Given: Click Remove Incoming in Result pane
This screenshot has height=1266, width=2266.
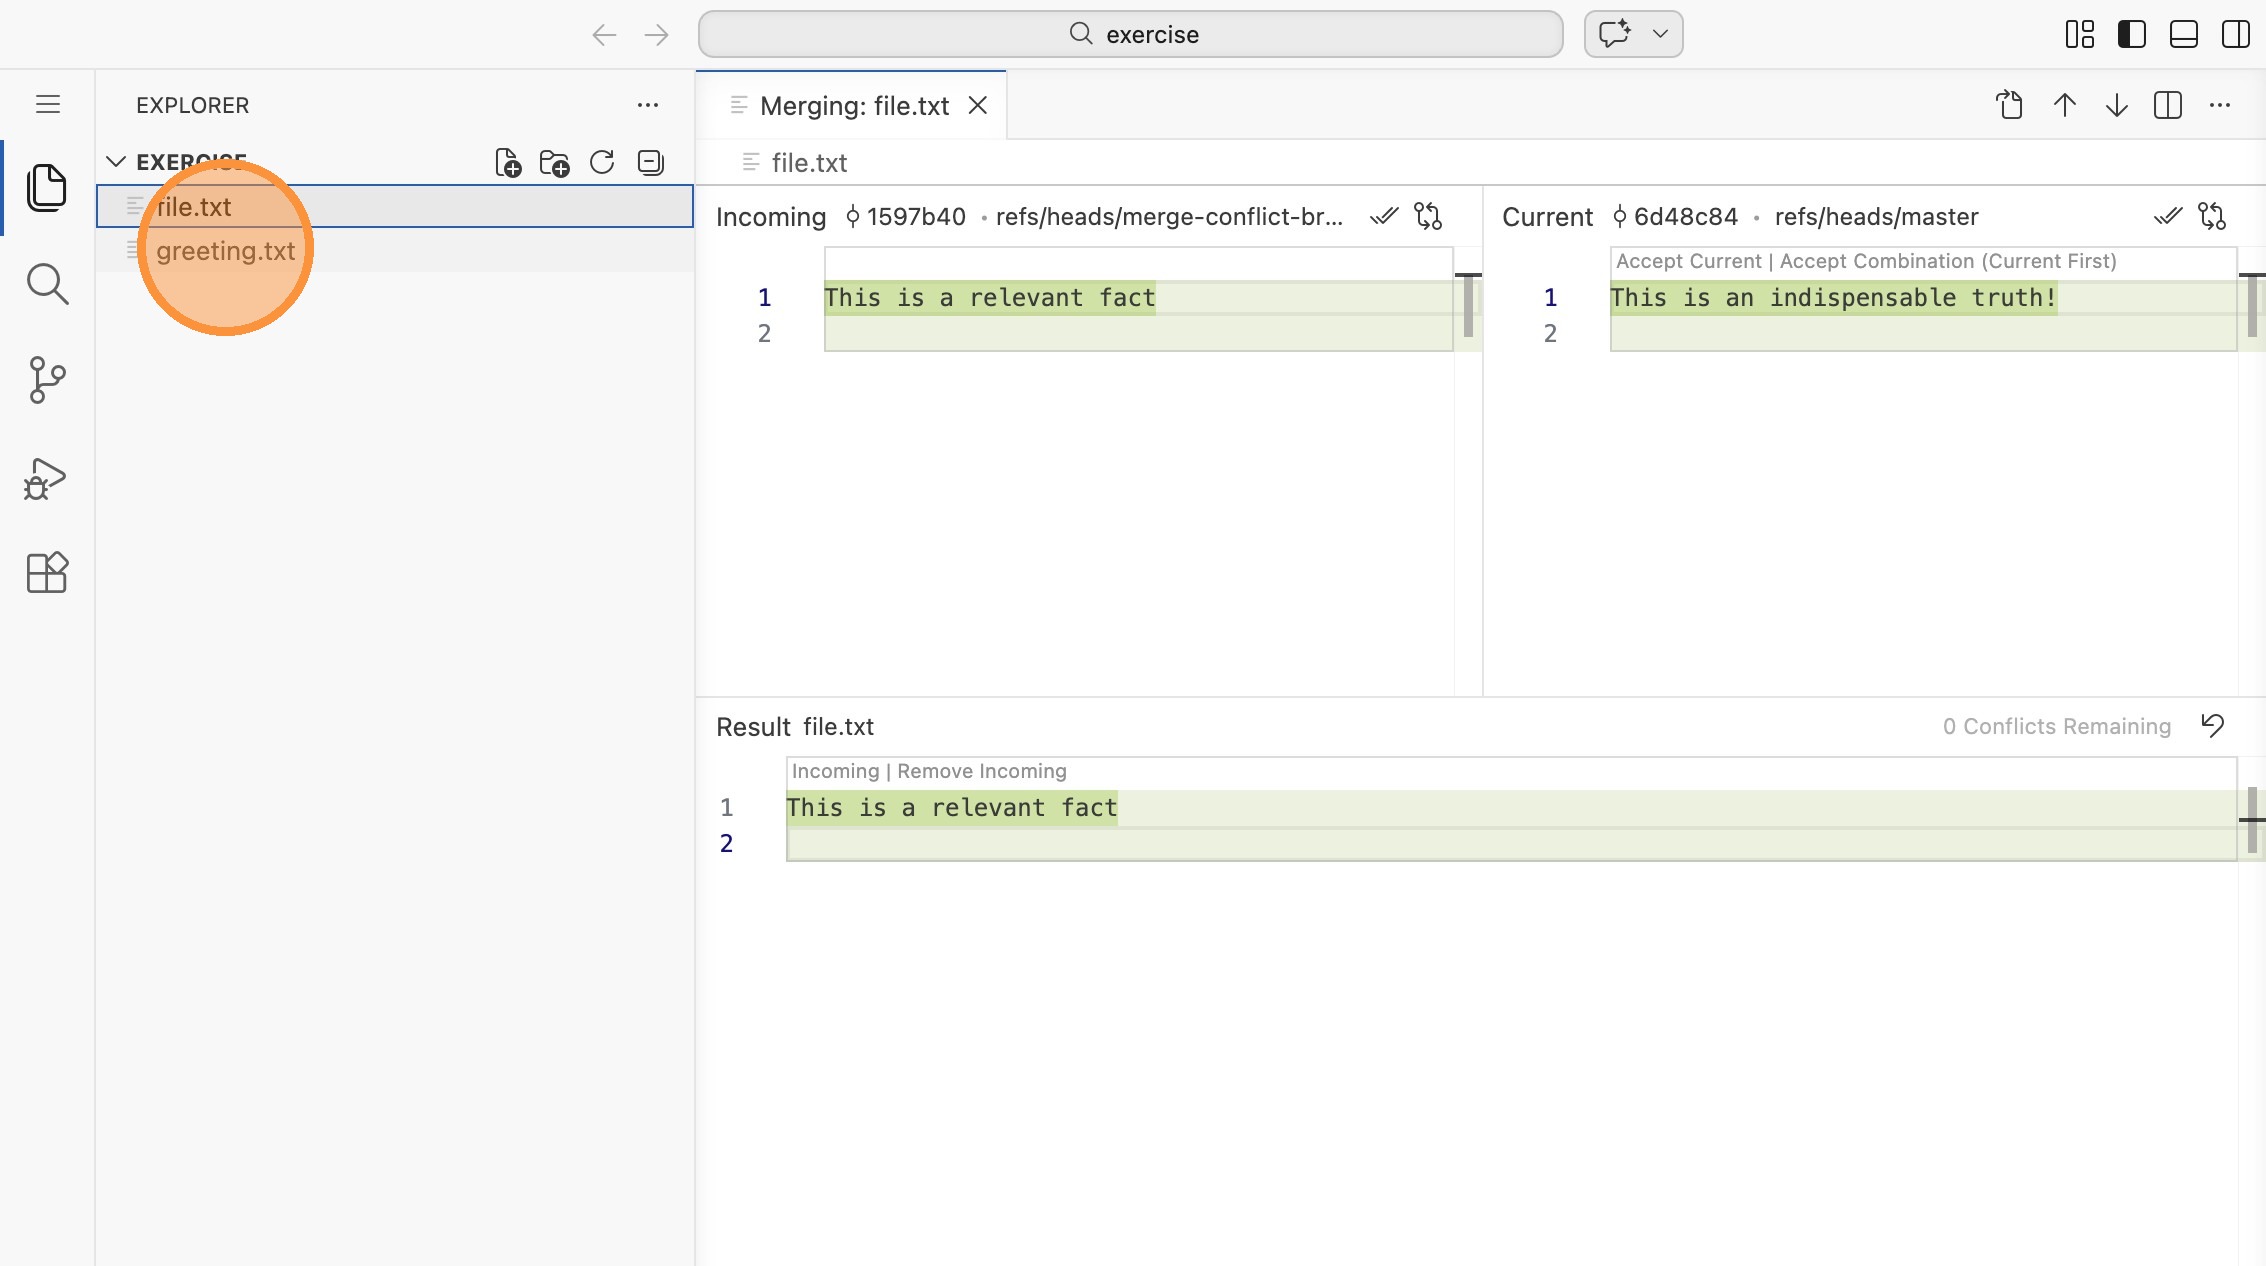Looking at the screenshot, I should [x=981, y=771].
